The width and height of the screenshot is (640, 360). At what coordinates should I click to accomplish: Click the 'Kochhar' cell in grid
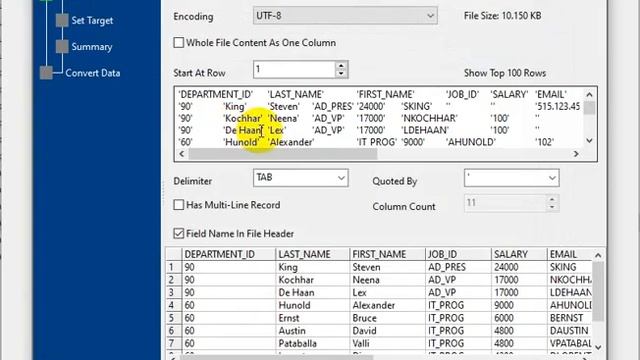[313, 280]
